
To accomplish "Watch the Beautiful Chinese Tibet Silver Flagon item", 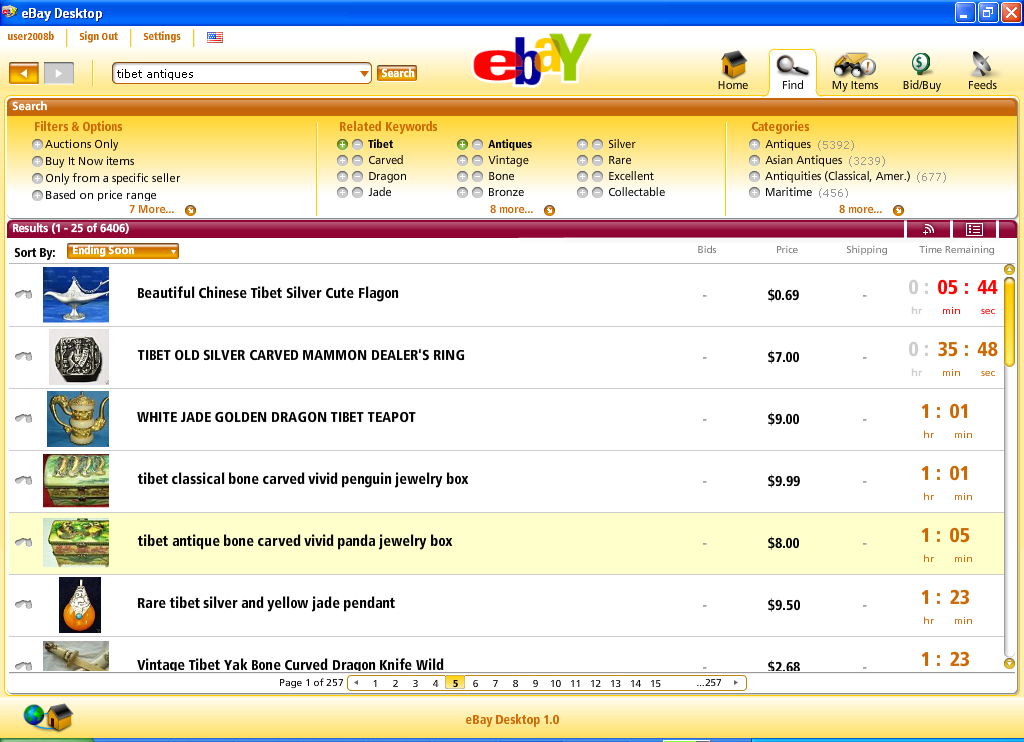I will pos(24,294).
